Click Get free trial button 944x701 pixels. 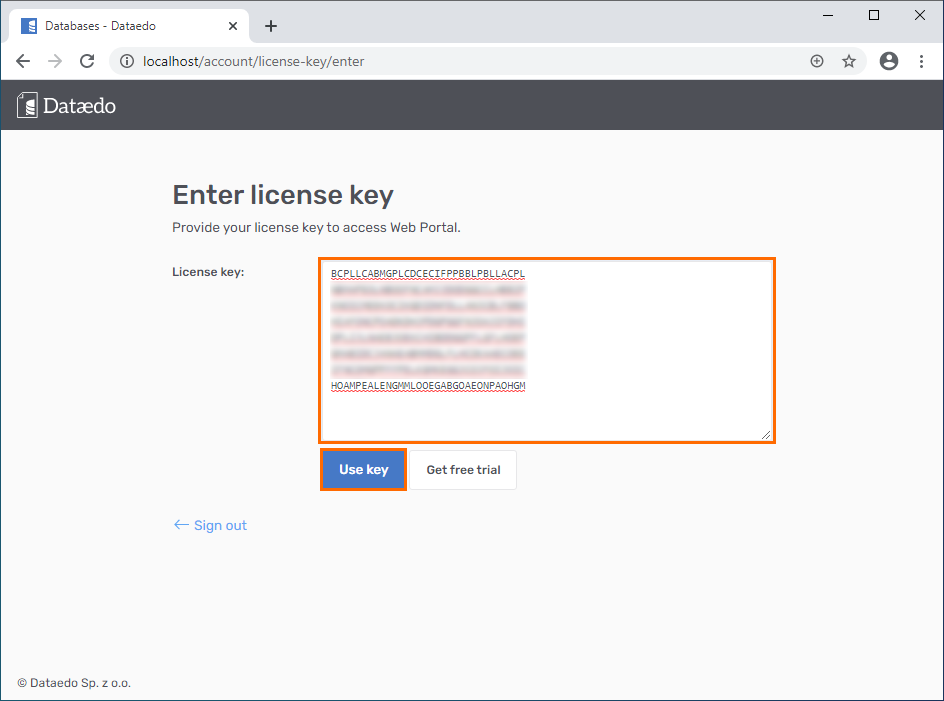coord(463,470)
